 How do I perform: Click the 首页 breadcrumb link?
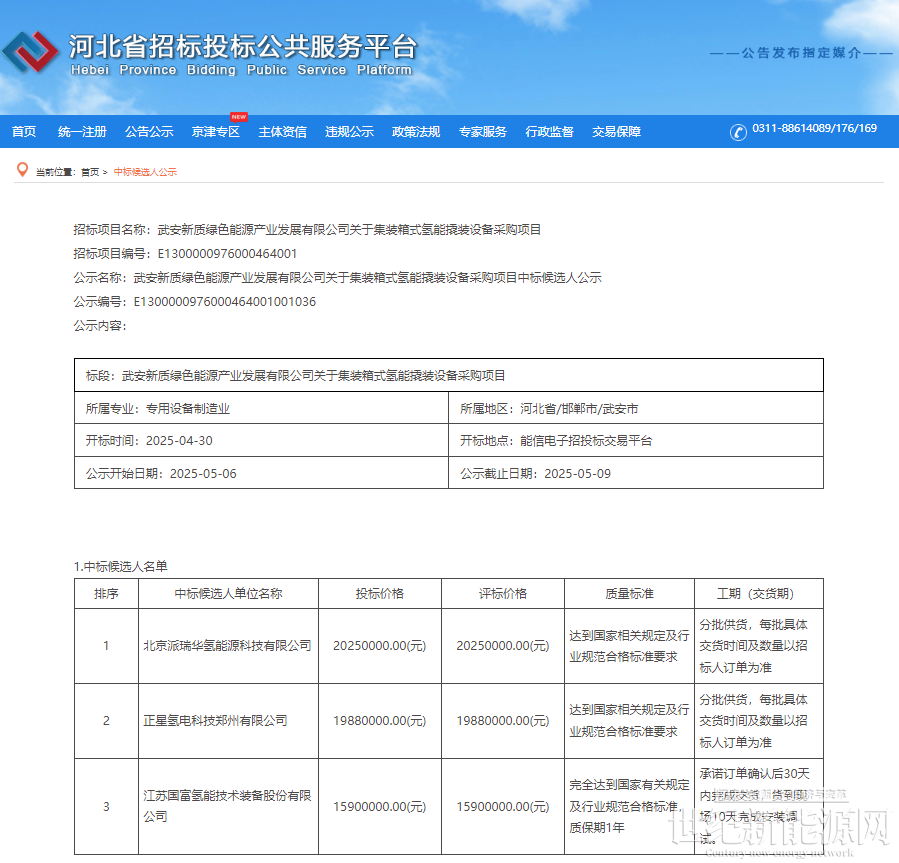coord(90,172)
